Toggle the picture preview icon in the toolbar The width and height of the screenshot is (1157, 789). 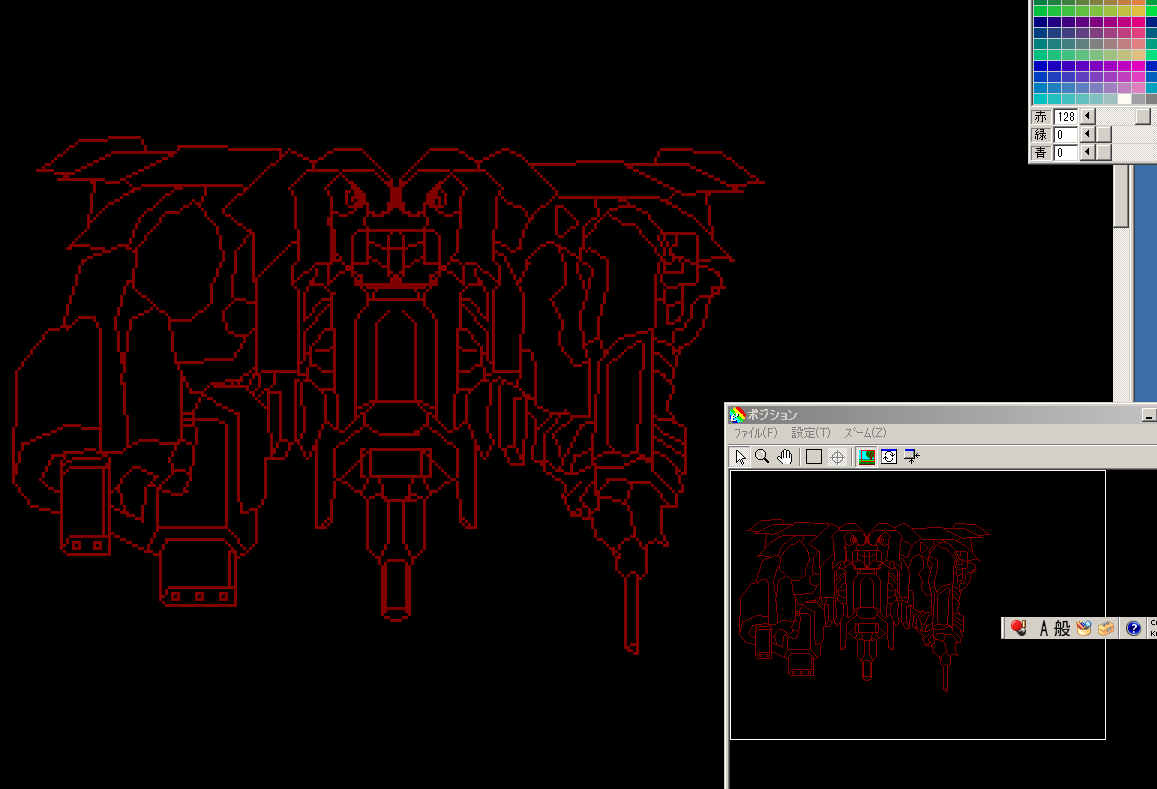(x=866, y=457)
